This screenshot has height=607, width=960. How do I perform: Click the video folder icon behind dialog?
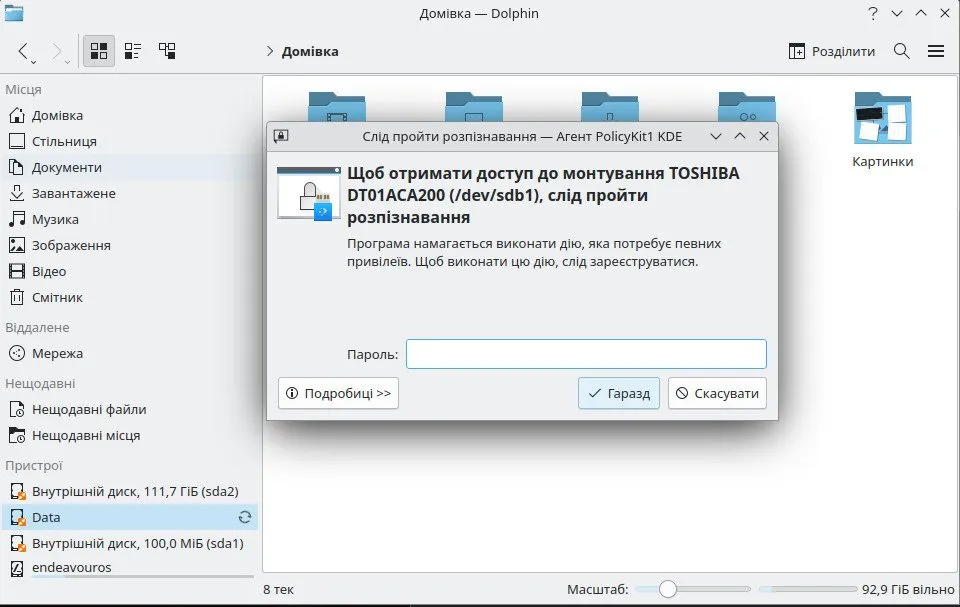point(337,107)
